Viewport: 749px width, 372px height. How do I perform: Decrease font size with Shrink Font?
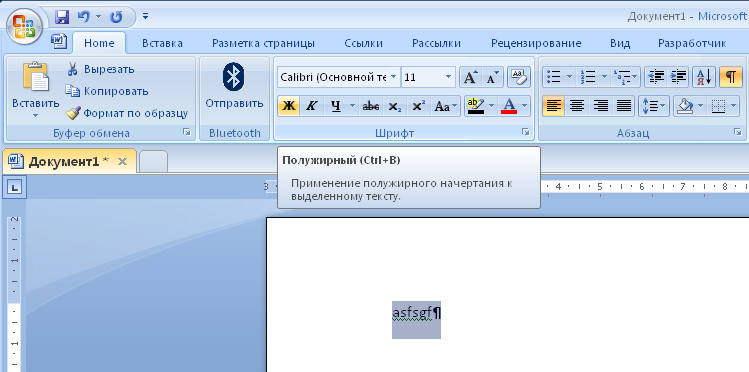pyautogui.click(x=492, y=77)
